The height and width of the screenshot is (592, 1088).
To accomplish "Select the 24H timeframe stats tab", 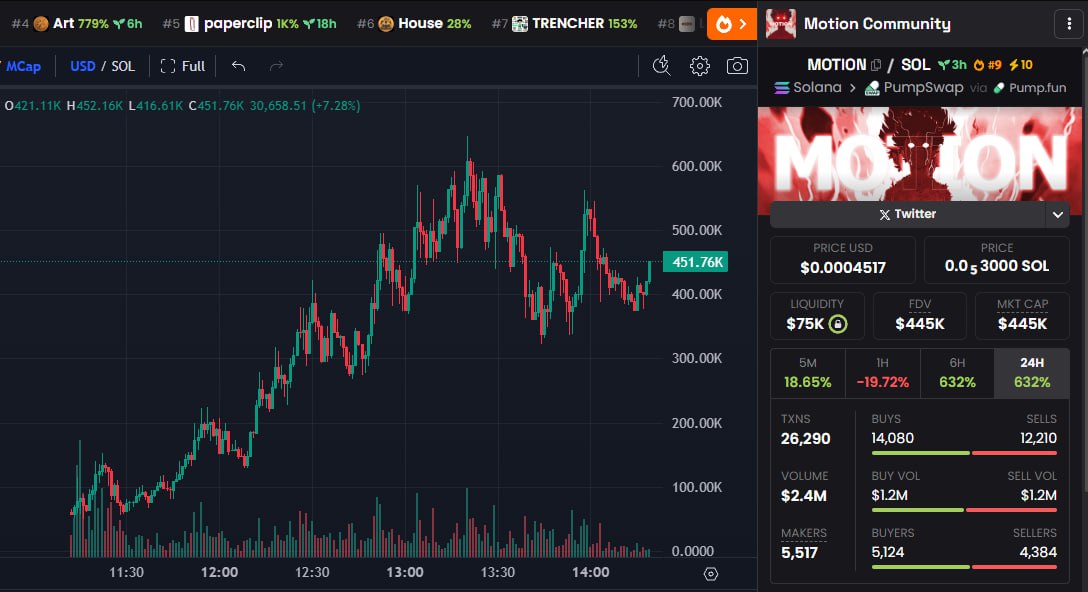I will point(1032,373).
